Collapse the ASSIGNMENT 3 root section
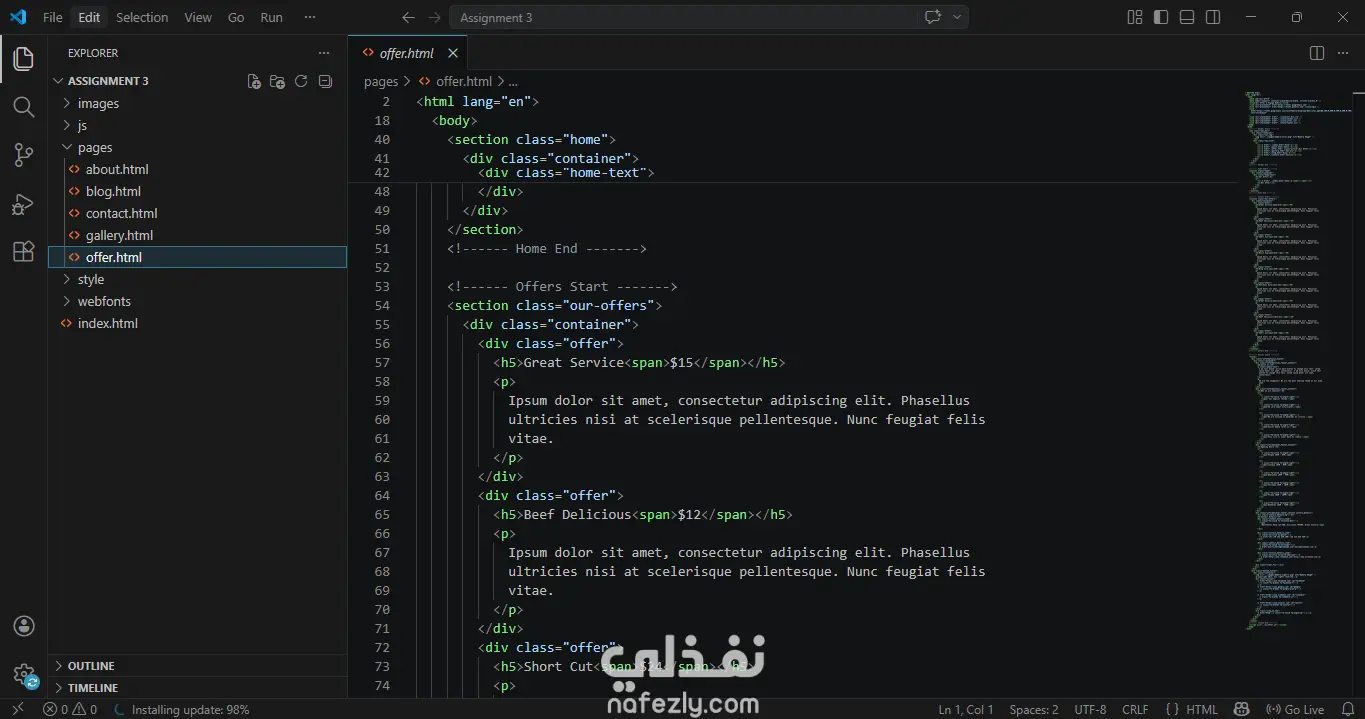1365x719 pixels. click(108, 81)
